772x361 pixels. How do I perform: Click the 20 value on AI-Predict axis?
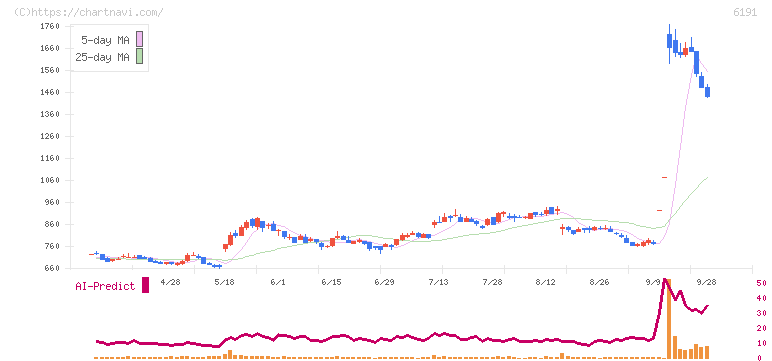(x=761, y=328)
